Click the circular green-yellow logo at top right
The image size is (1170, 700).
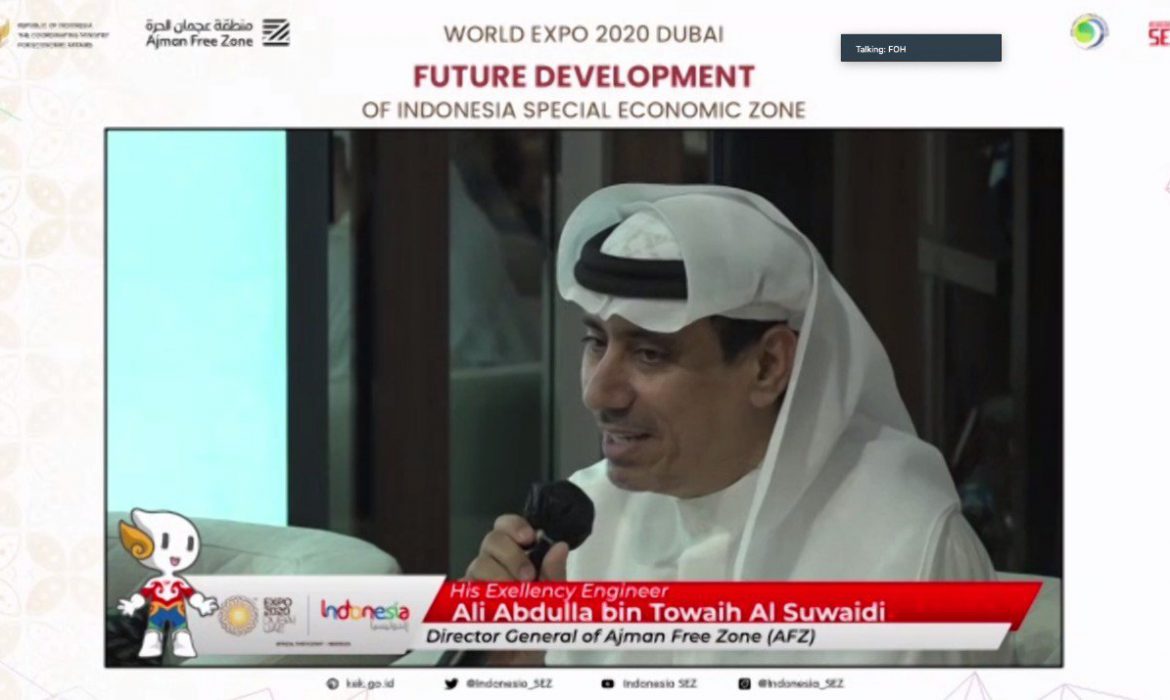[1088, 31]
